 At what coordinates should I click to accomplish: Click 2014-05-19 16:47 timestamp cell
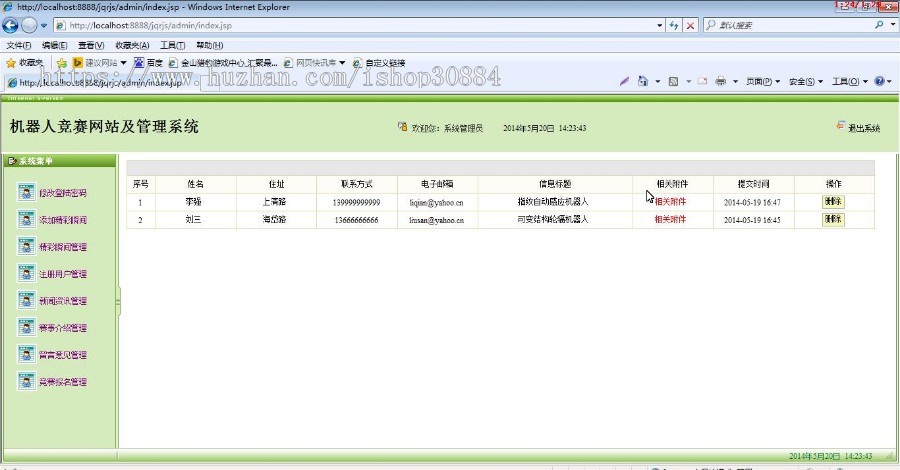coord(752,202)
